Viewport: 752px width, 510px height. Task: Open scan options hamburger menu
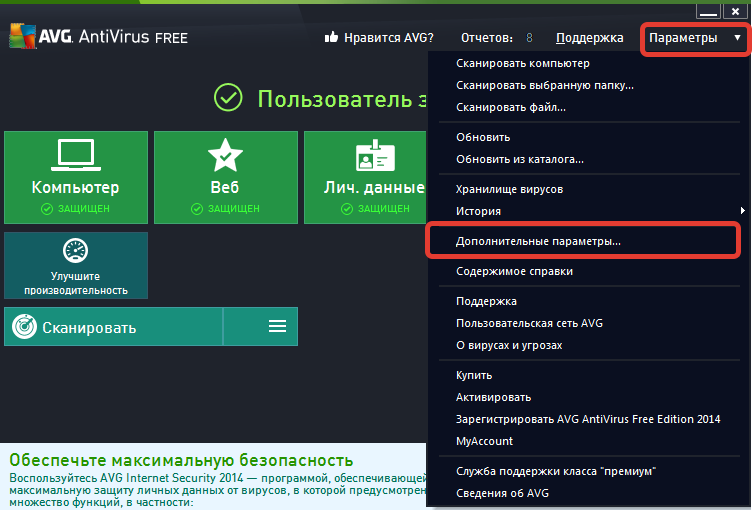pyautogui.click(x=277, y=327)
